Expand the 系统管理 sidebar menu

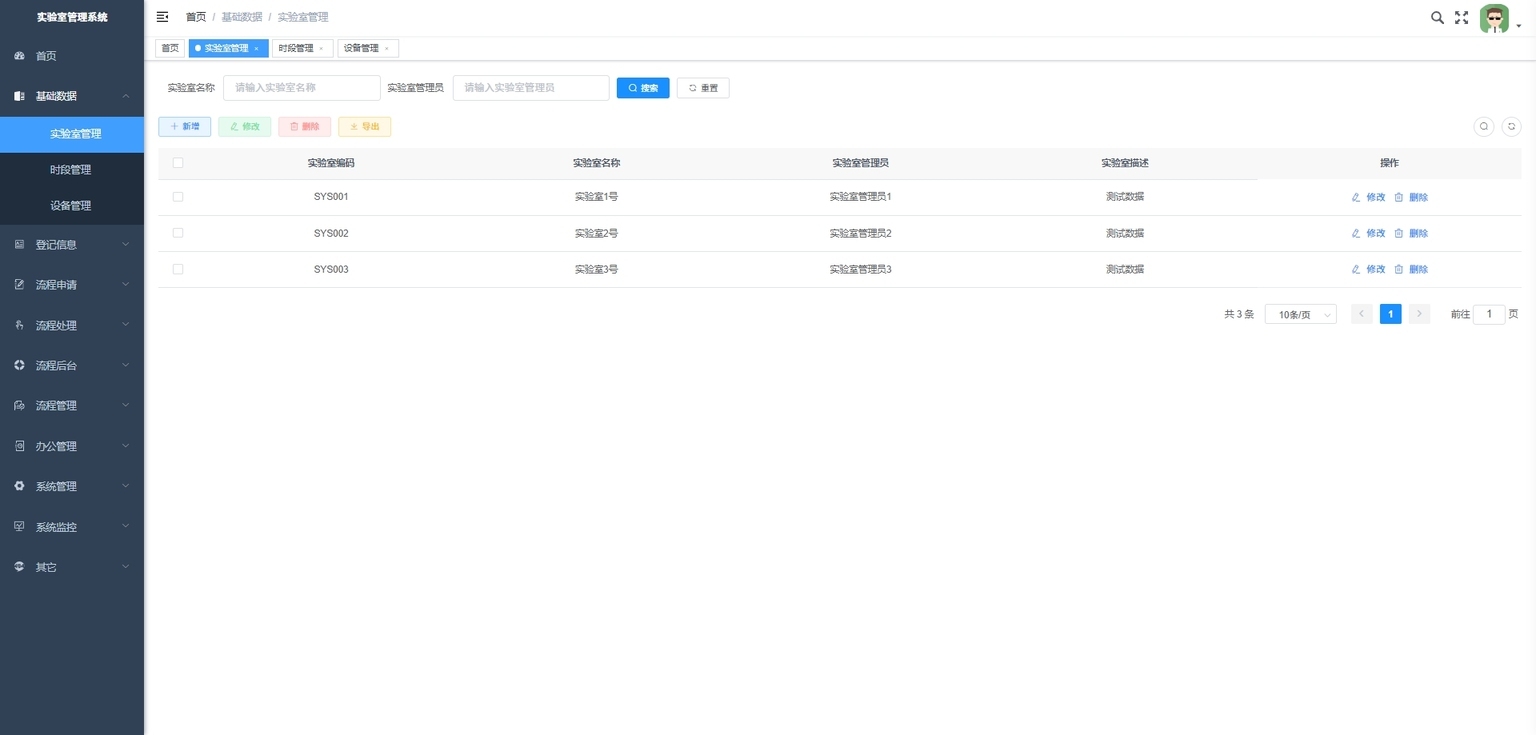72,486
